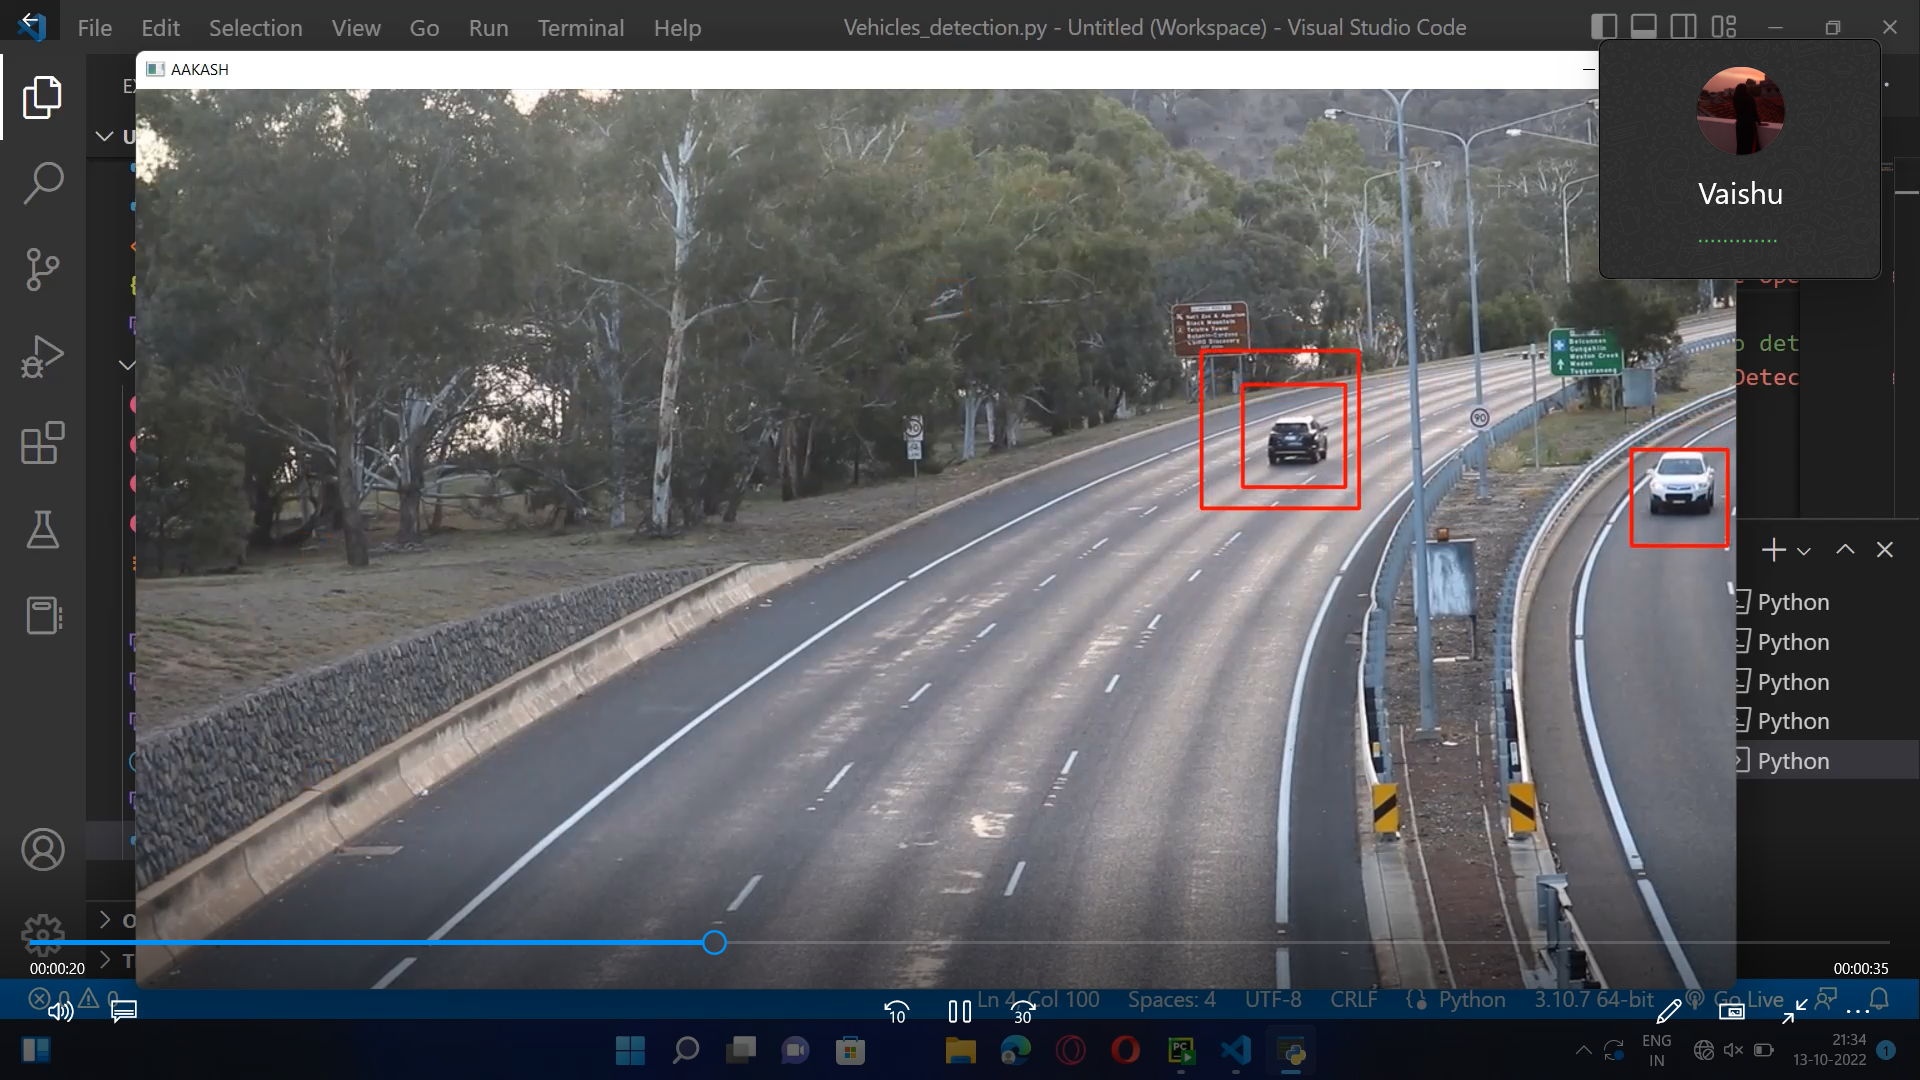Open the Testing flask icon view
1920x1080 pixels.
[42, 529]
